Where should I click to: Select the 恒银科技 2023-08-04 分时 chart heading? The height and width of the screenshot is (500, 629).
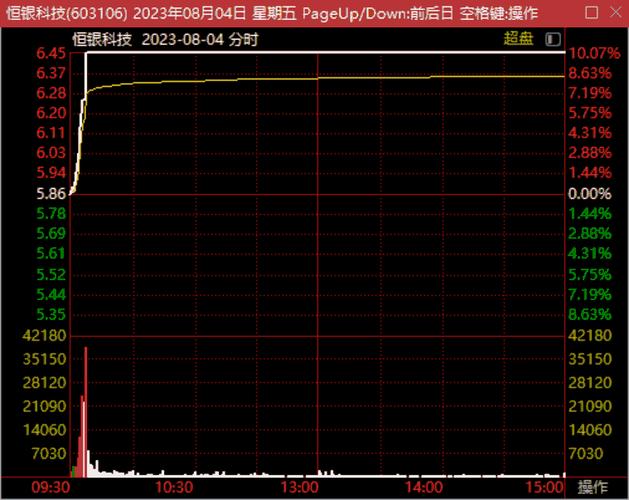(x=165, y=40)
